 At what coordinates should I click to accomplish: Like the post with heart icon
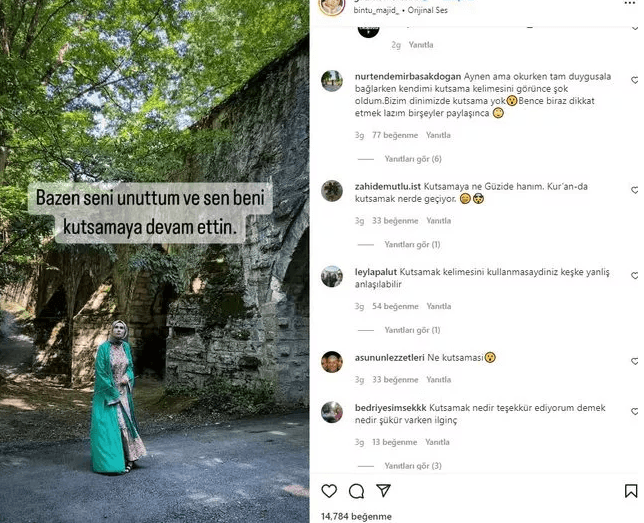(x=329, y=491)
